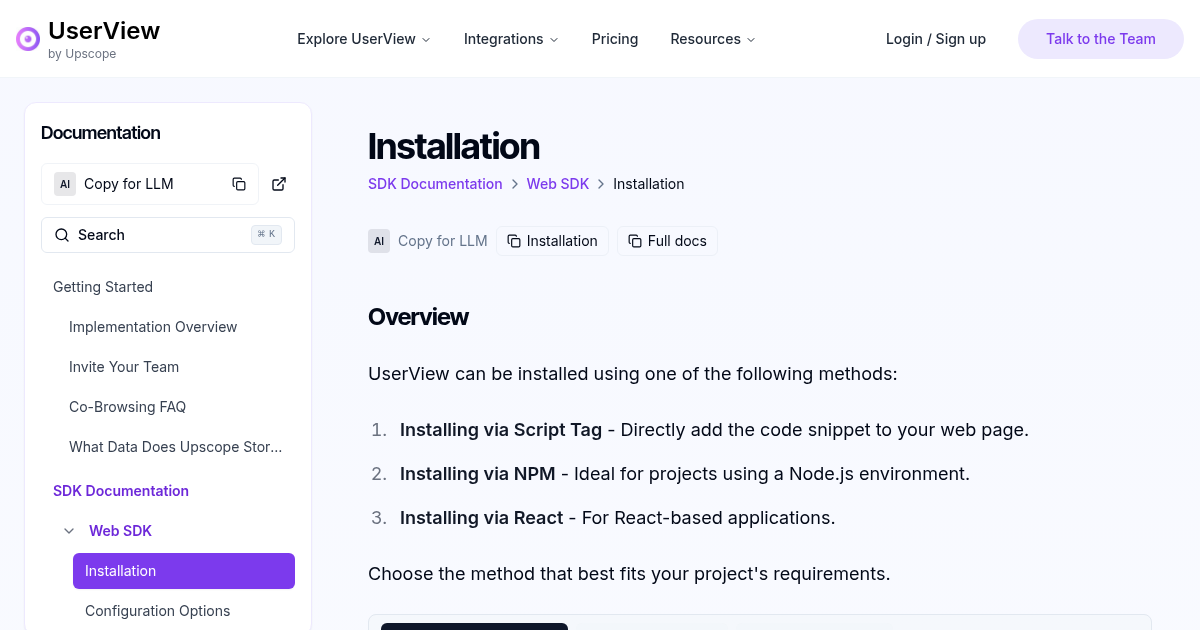Viewport: 1200px width, 630px height.
Task: Open external link icon beside Copy for LLM
Action: click(279, 184)
